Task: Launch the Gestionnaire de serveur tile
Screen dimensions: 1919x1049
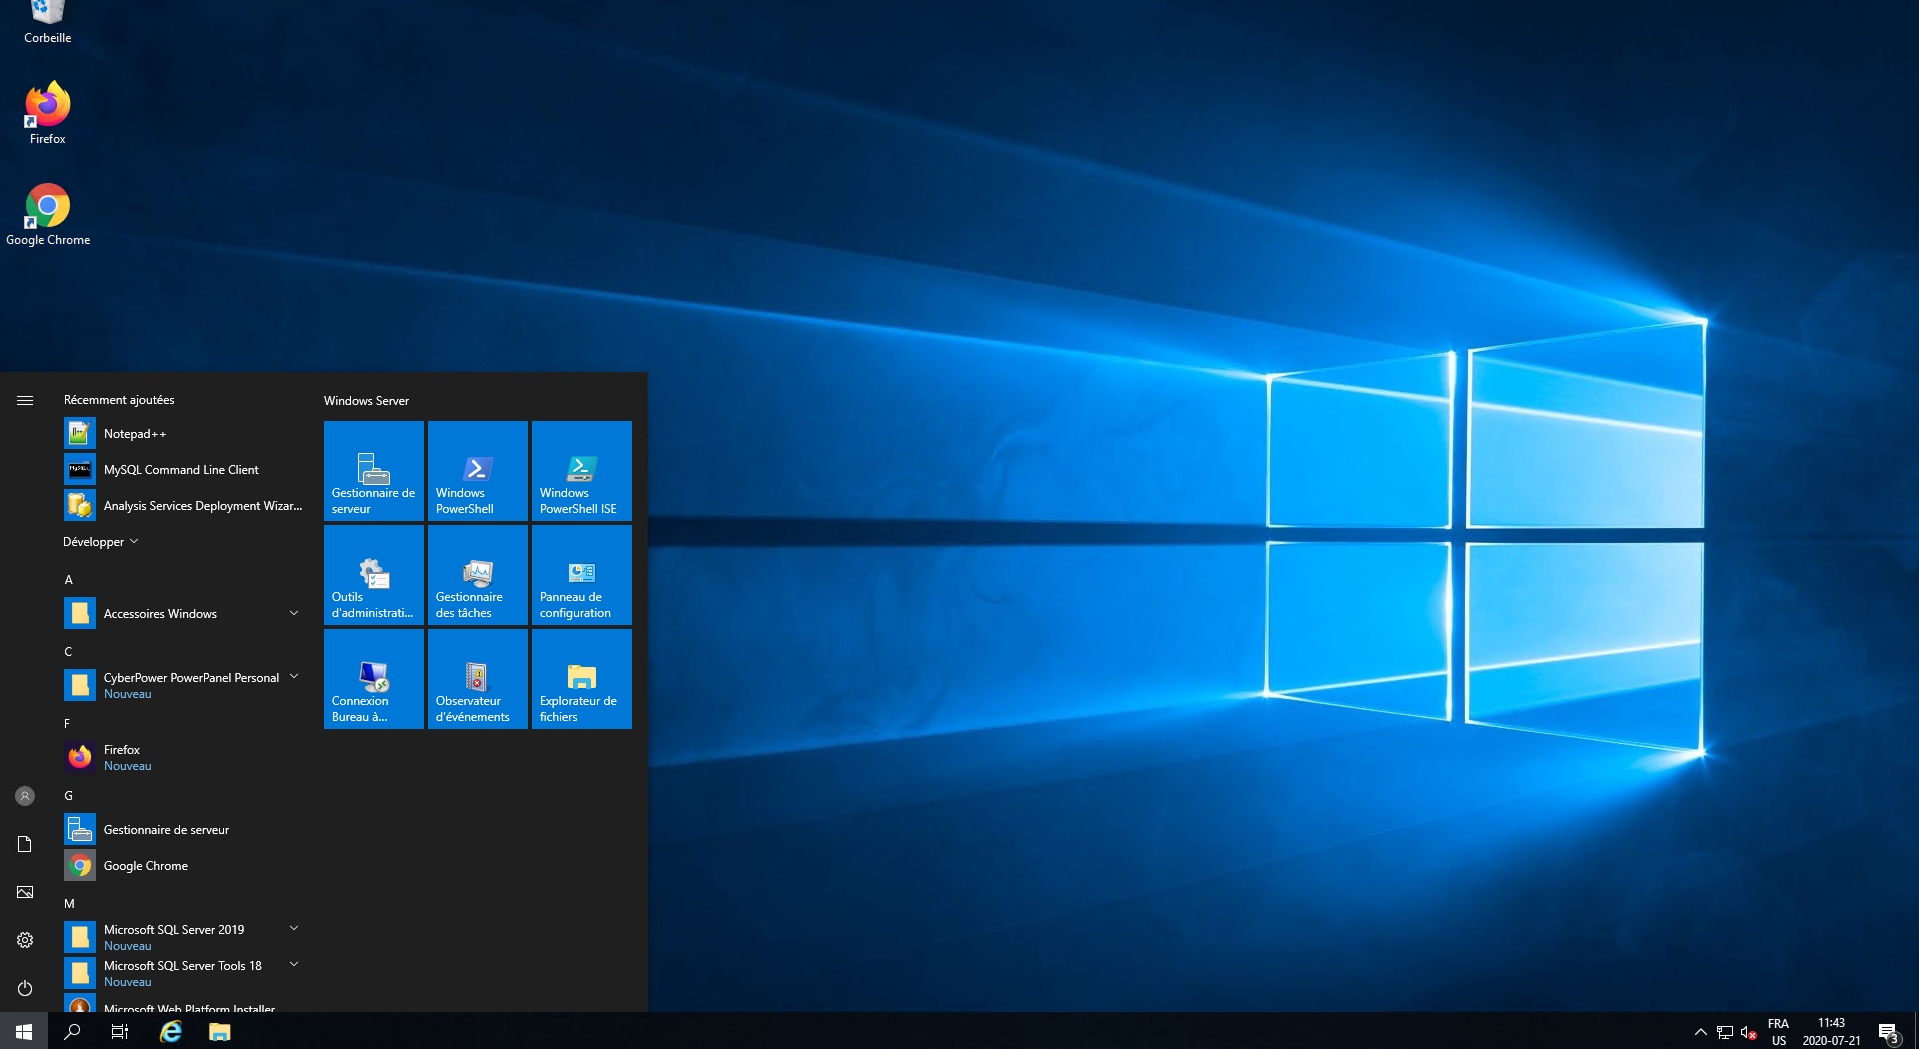Action: click(373, 471)
